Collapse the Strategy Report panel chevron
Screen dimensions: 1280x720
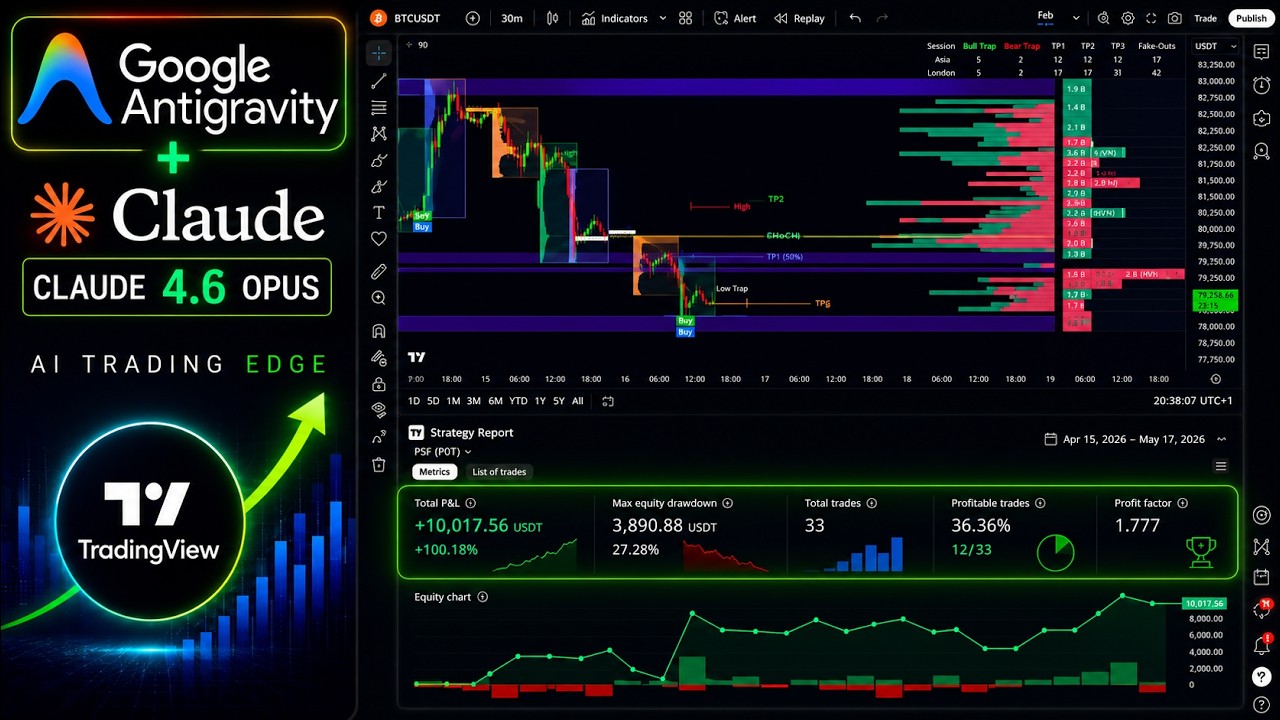(1221, 439)
